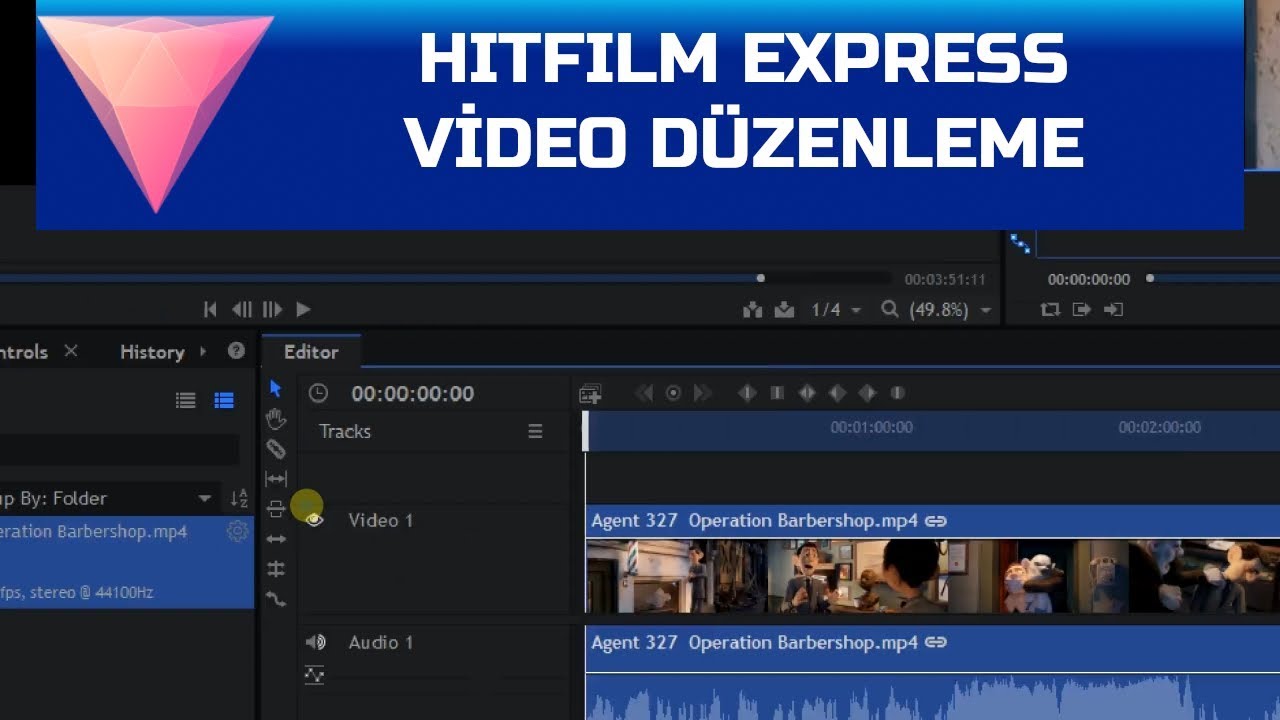Viewport: 1280px width, 720px height.
Task: Set the viewer In point
Action: [x=1081, y=310]
